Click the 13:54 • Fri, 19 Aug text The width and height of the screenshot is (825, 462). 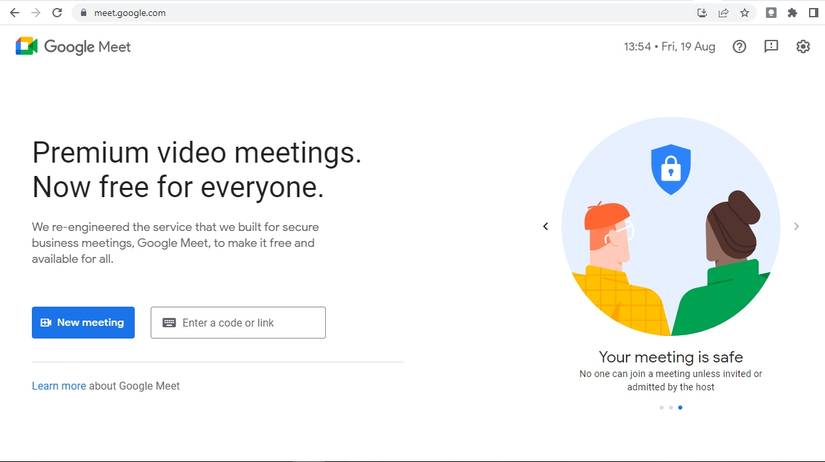pyautogui.click(x=669, y=47)
